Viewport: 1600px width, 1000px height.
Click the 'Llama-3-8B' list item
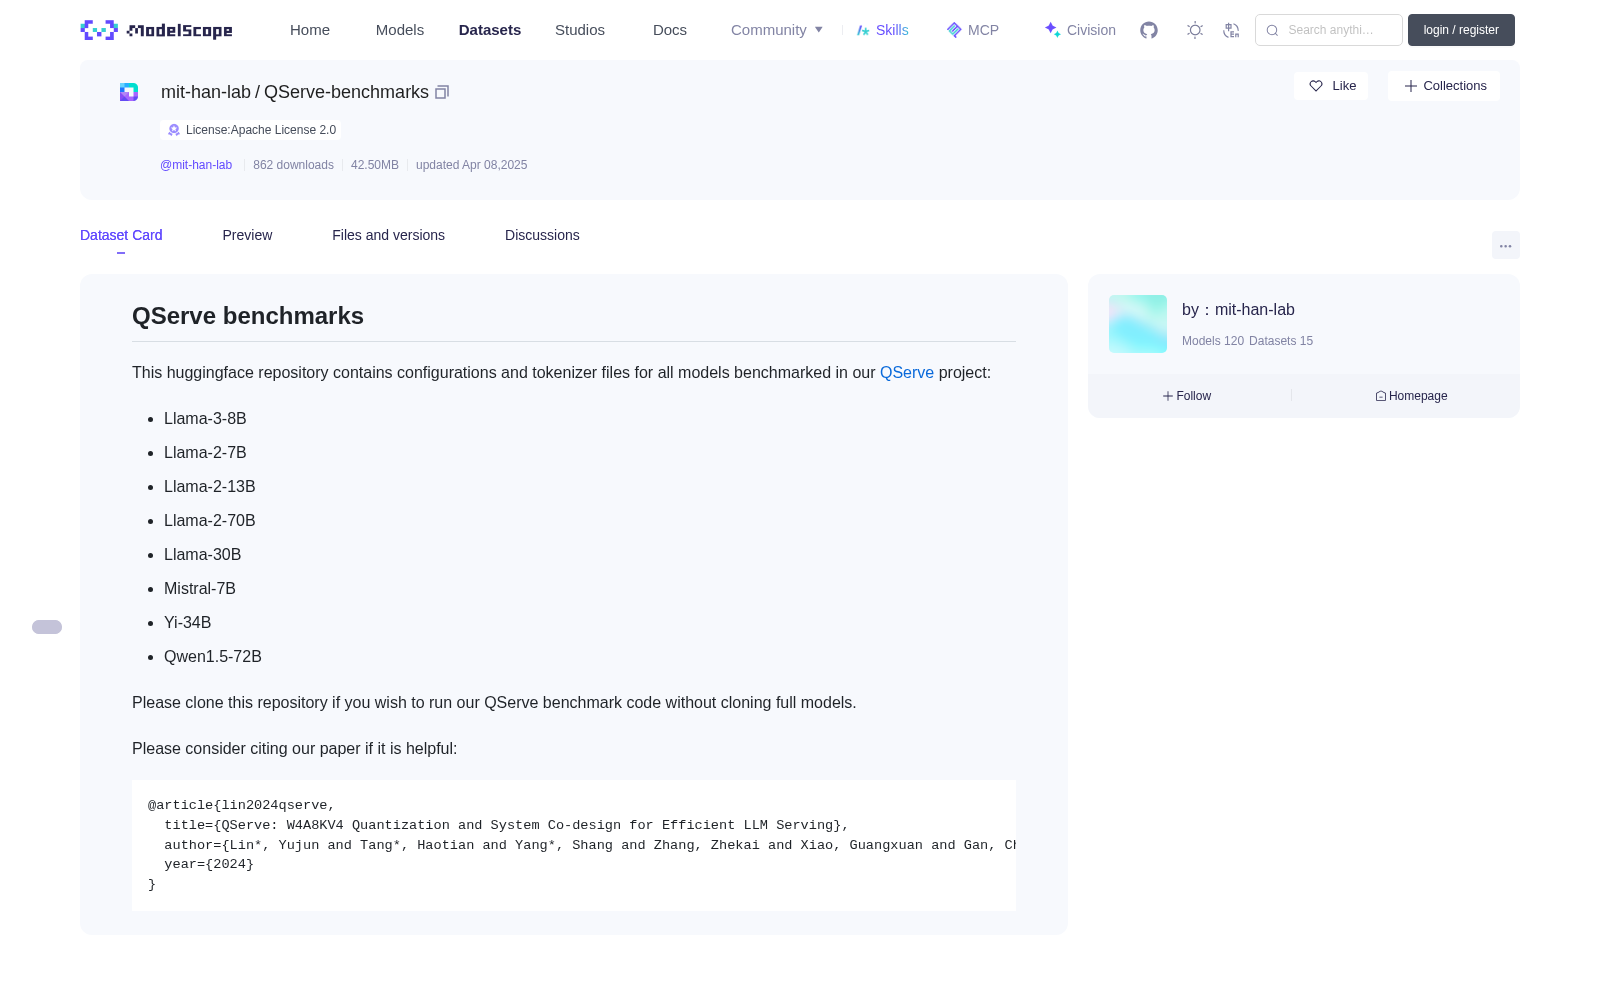click(x=205, y=418)
